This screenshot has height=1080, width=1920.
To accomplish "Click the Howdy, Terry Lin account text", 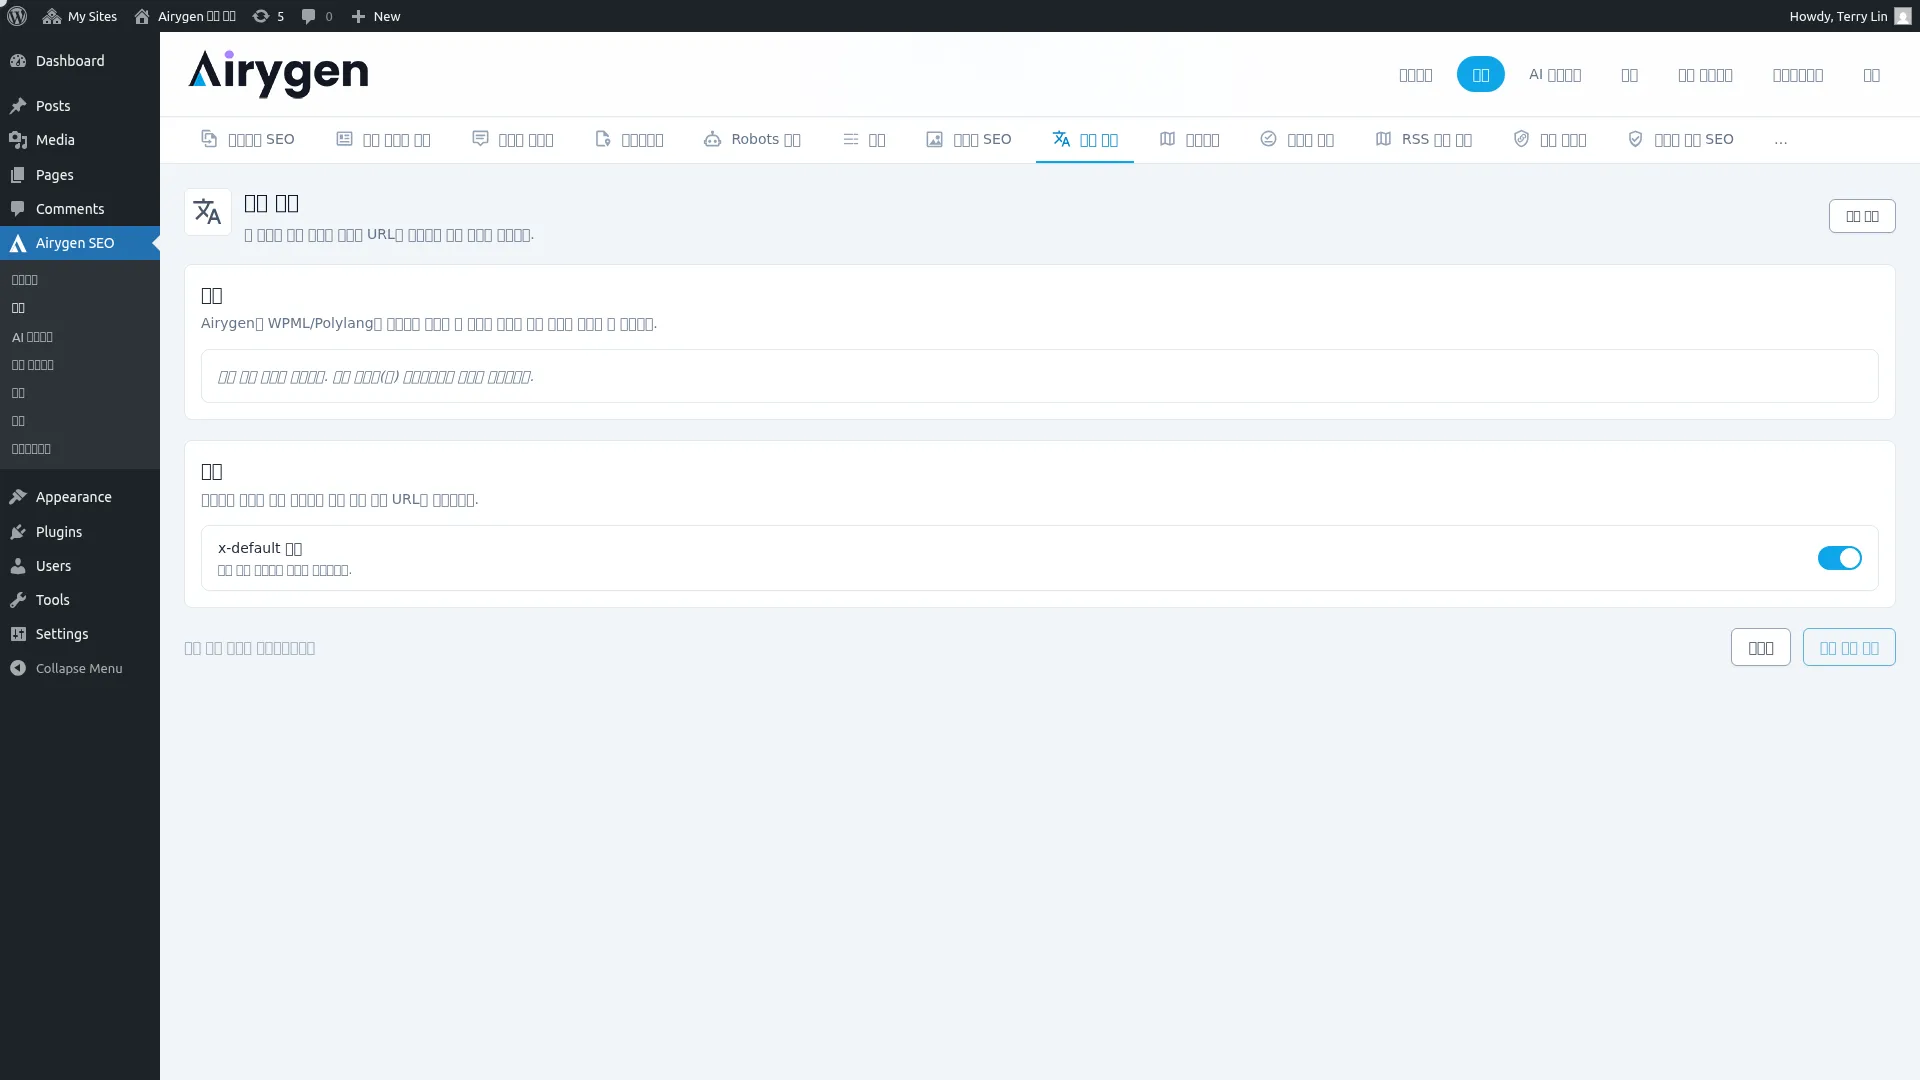I will (x=1838, y=16).
